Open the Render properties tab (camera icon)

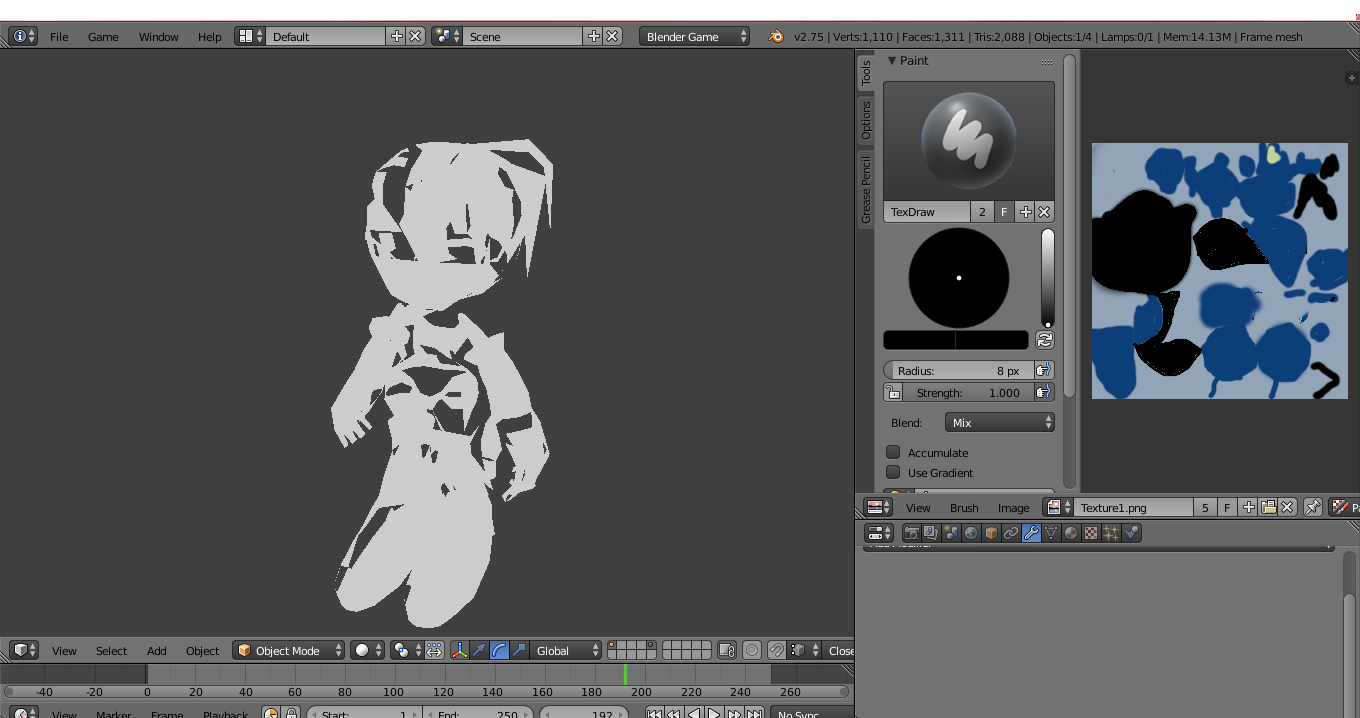pyautogui.click(x=911, y=533)
